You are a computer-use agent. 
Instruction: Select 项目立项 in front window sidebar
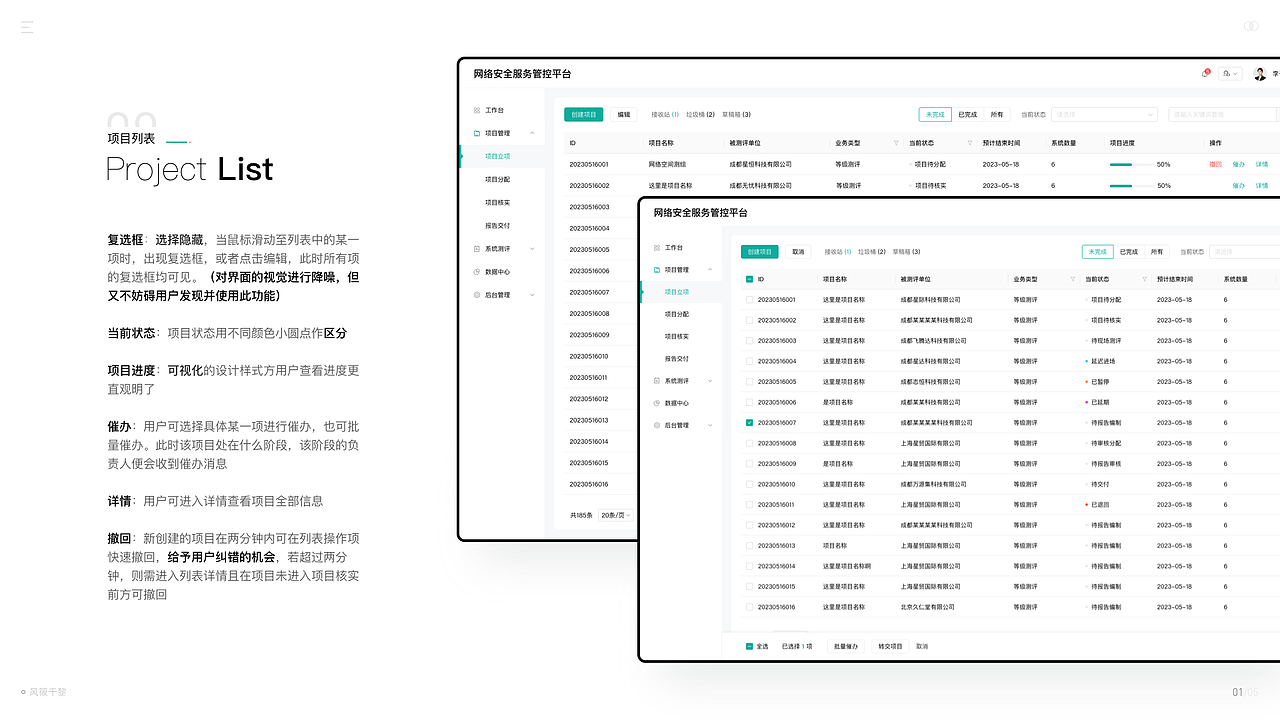coord(677,292)
